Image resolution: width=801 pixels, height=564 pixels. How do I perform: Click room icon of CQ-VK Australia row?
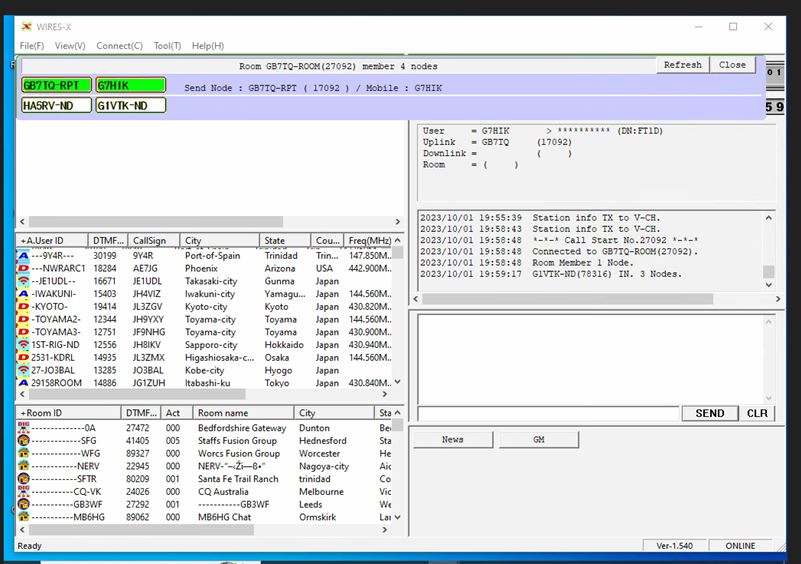tap(23, 491)
